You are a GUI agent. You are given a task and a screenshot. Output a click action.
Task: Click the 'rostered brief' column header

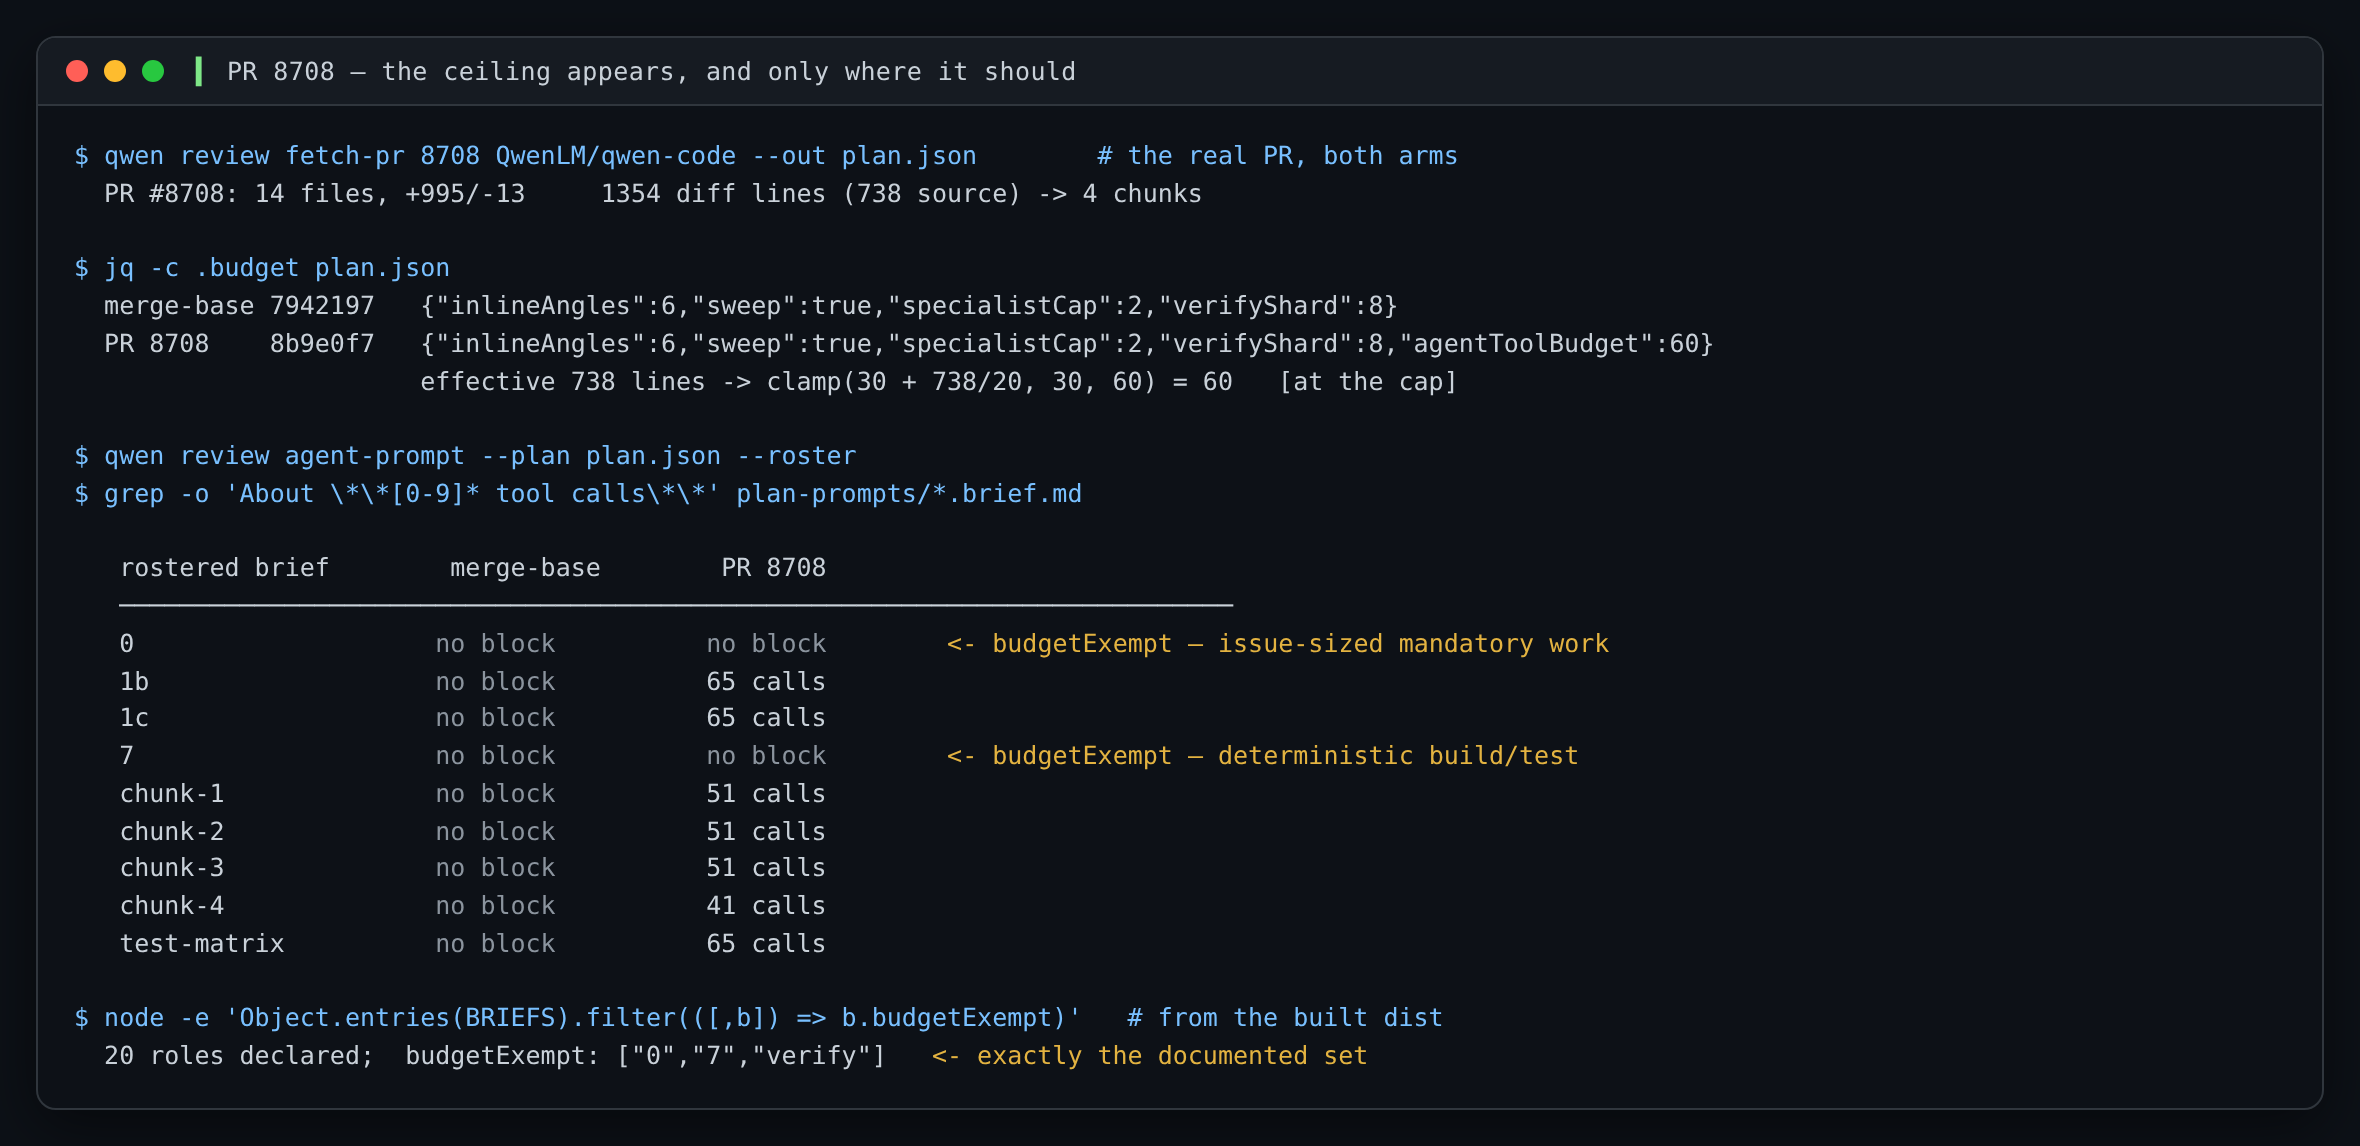coord(224,568)
